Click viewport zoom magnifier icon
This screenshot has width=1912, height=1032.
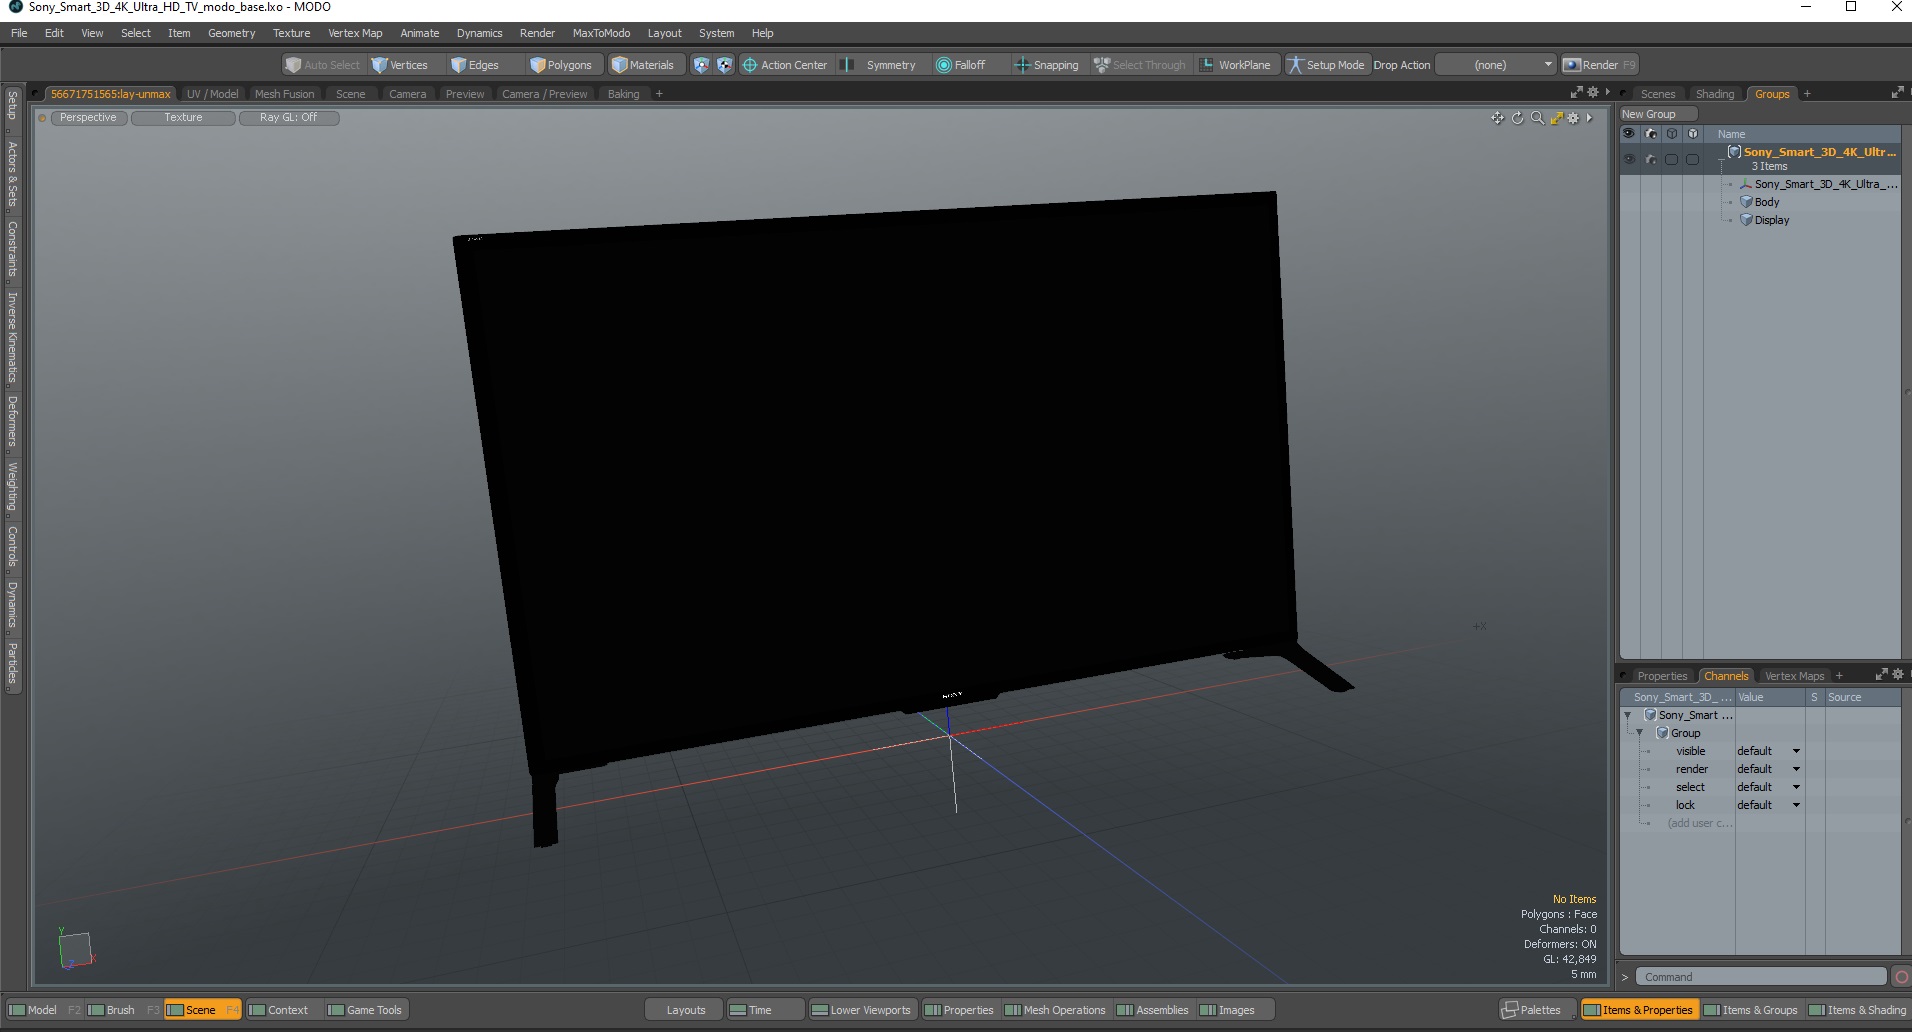1537,118
